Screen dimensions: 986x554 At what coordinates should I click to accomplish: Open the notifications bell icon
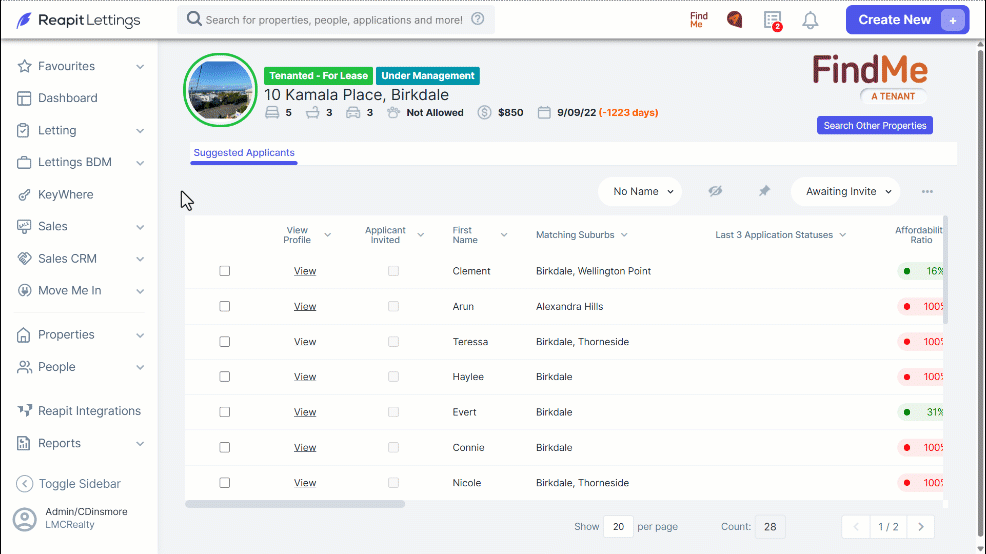point(810,20)
